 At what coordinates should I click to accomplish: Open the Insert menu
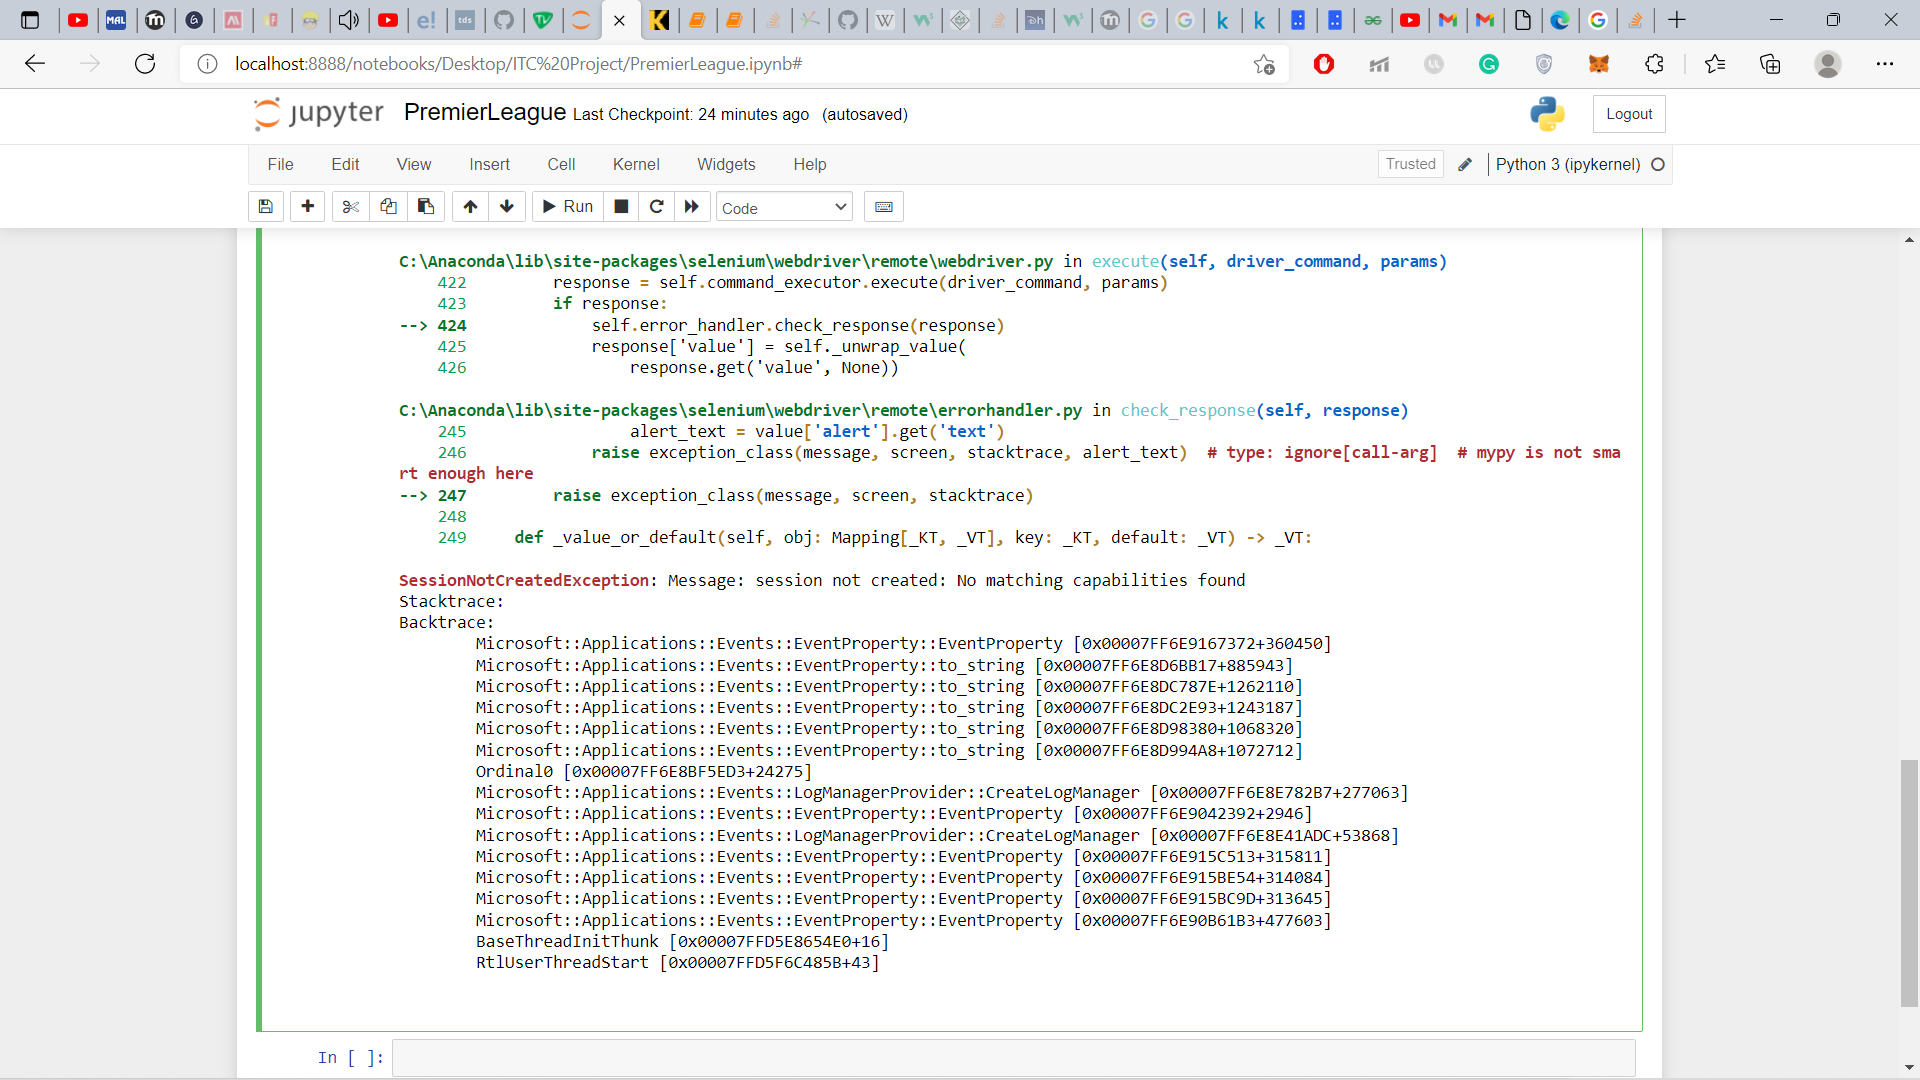(489, 164)
